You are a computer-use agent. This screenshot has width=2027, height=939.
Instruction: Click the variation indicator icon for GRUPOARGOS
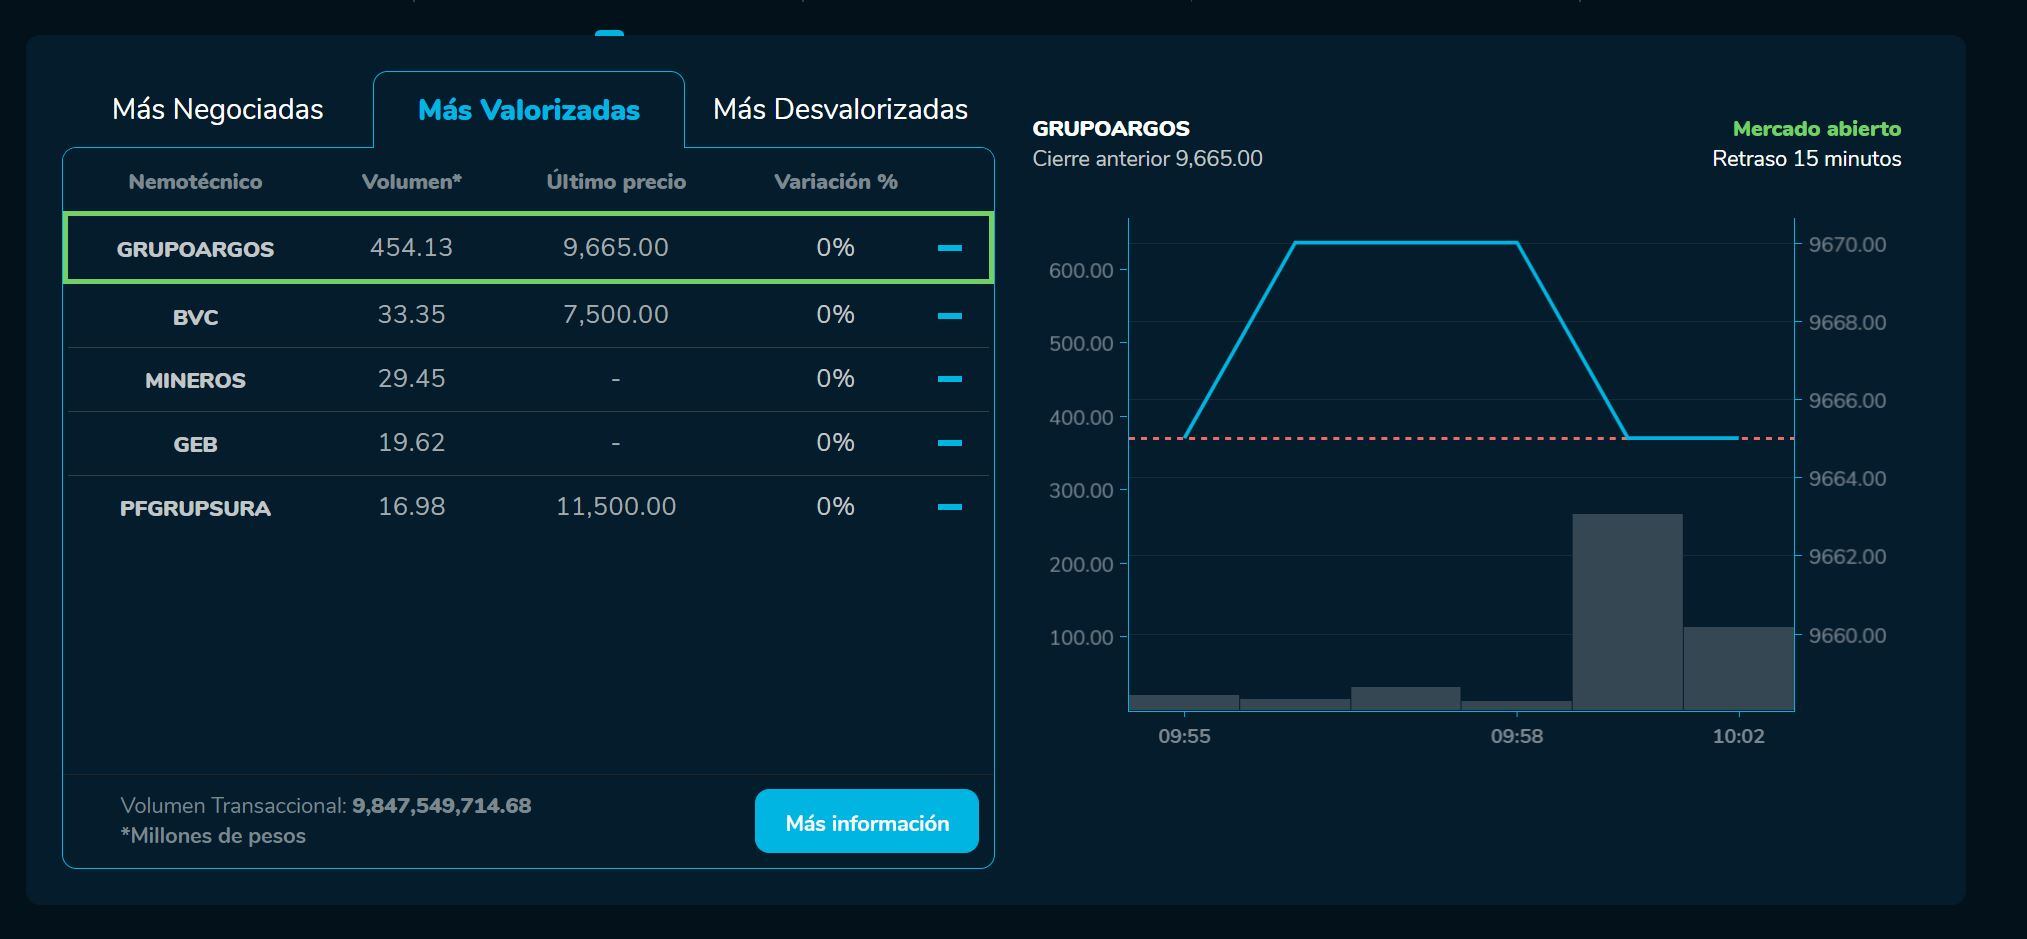click(x=949, y=248)
